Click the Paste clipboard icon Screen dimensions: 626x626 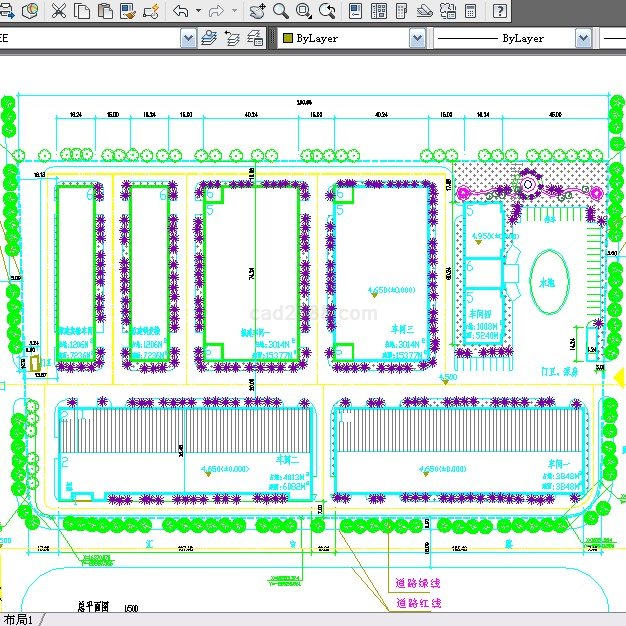tap(104, 11)
